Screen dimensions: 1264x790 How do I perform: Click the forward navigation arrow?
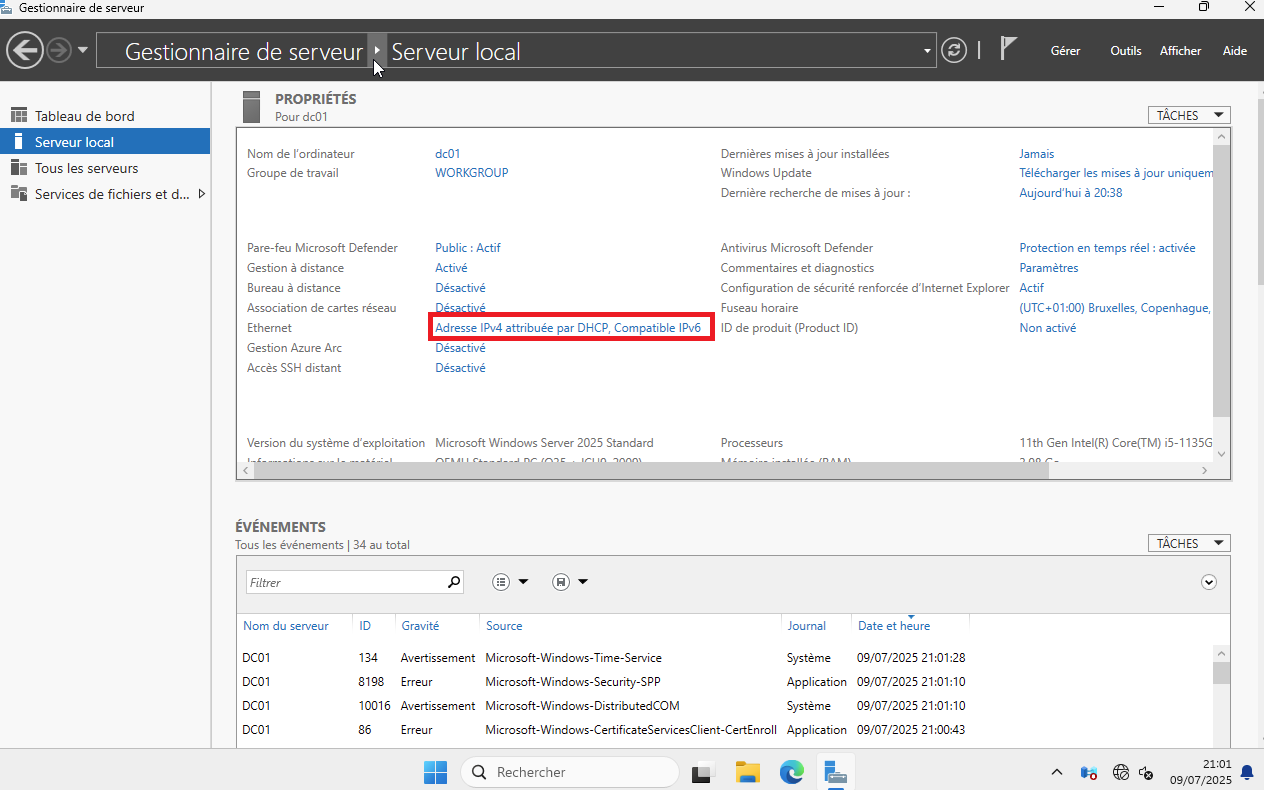pos(59,50)
